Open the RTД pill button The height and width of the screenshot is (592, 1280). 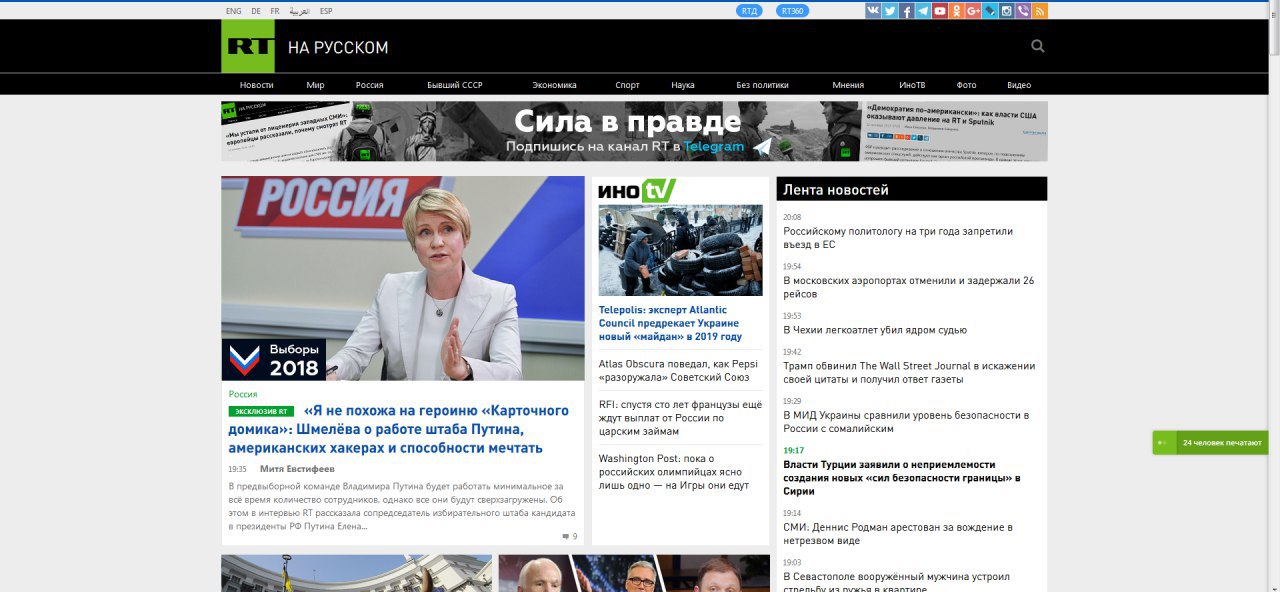click(x=749, y=11)
